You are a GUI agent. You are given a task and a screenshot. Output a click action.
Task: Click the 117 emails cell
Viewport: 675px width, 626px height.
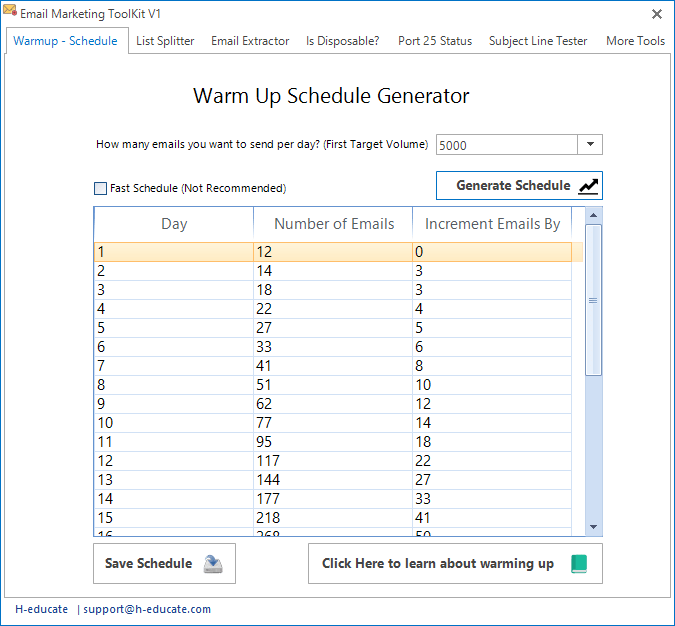[x=333, y=461]
